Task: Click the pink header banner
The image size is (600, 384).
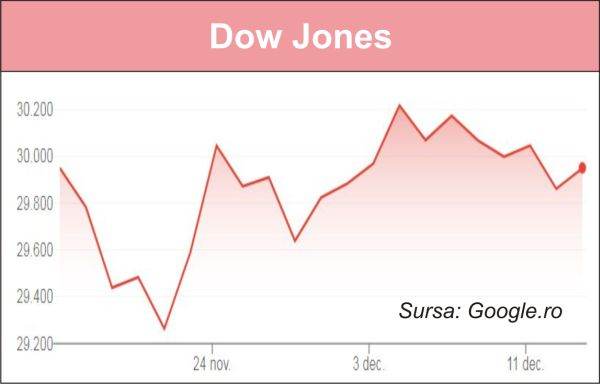Action: coord(300,36)
